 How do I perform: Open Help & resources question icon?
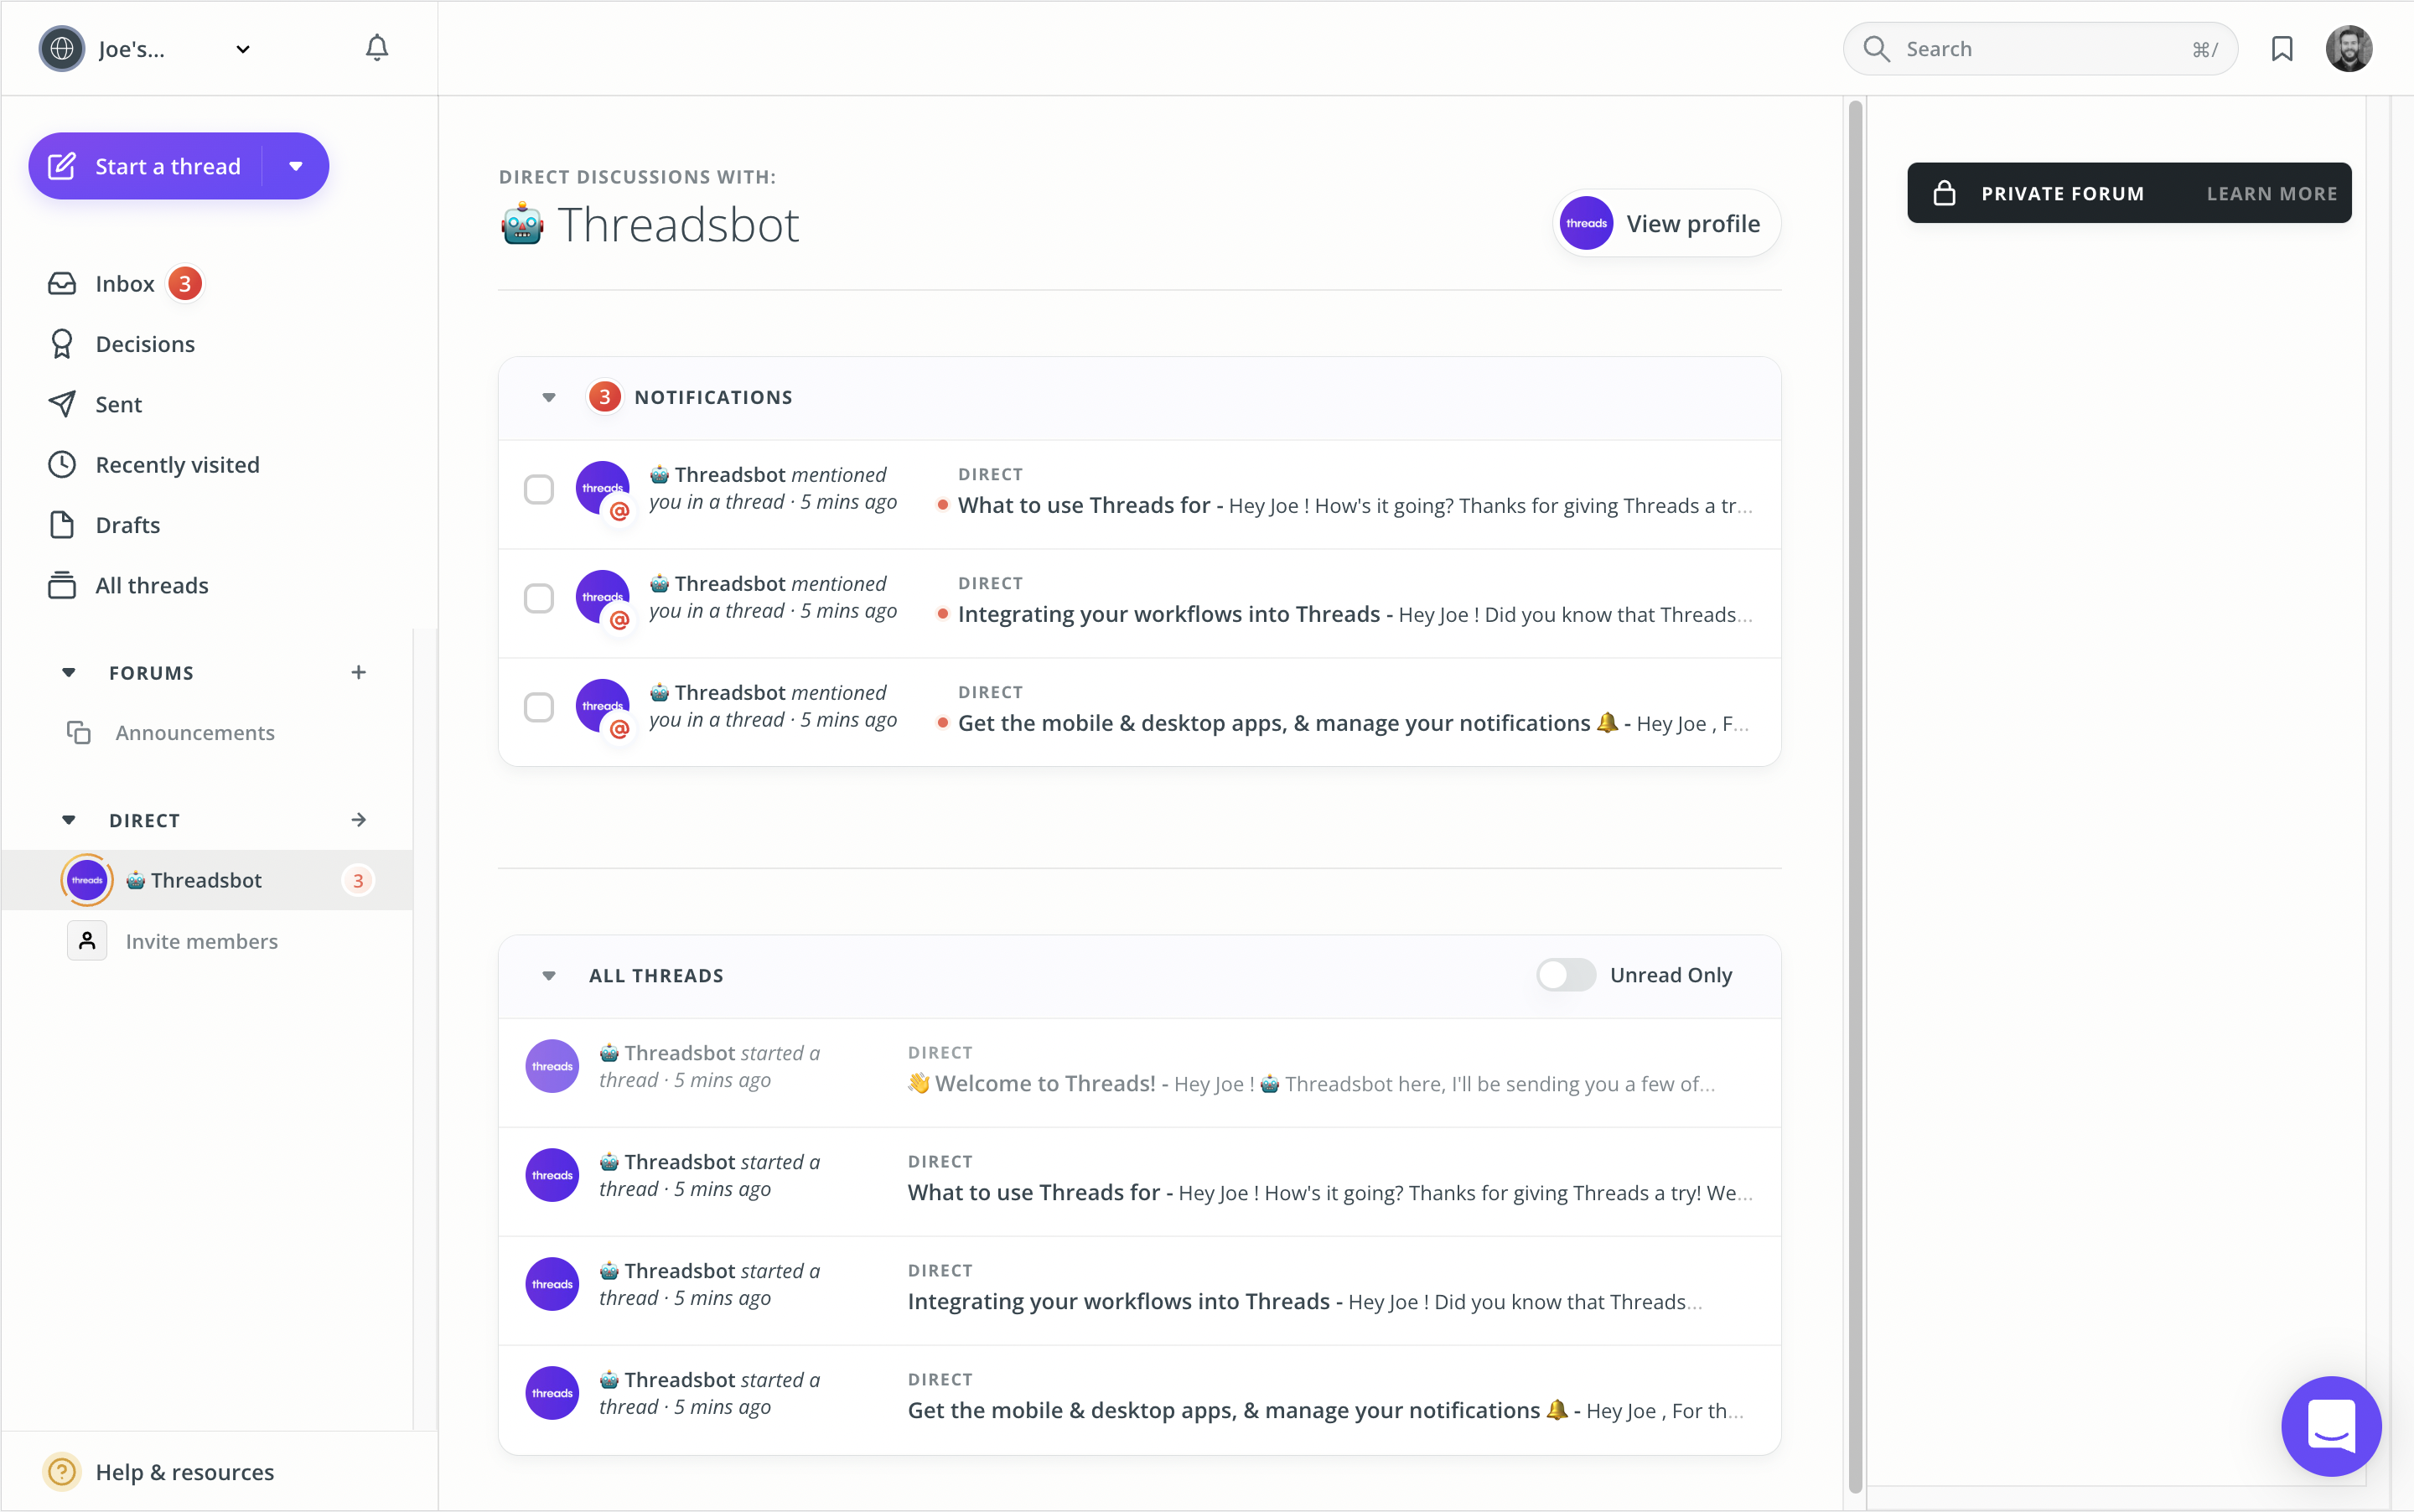click(62, 1471)
